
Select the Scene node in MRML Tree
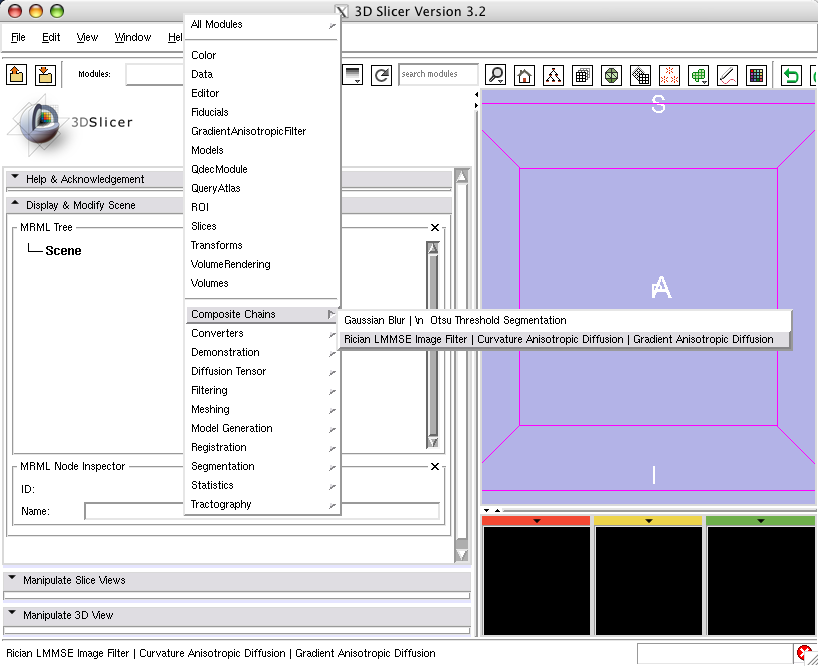pyautogui.click(x=63, y=251)
